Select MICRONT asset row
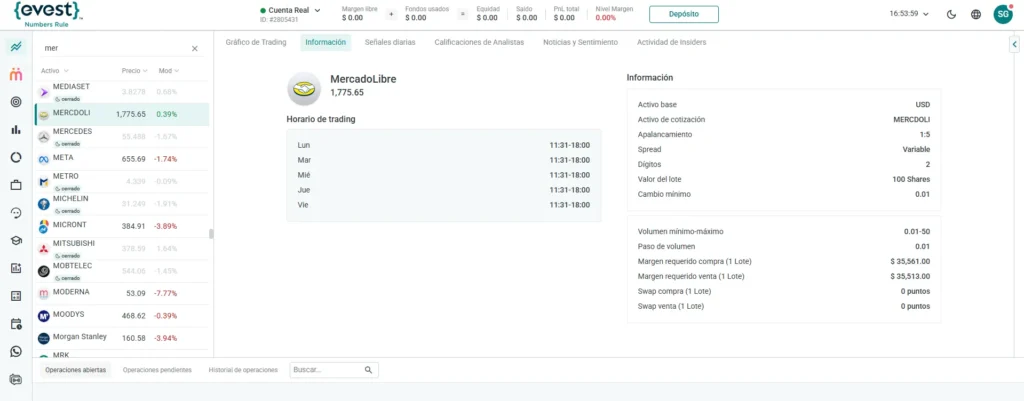This screenshot has height=401, width=1024. tap(122, 227)
